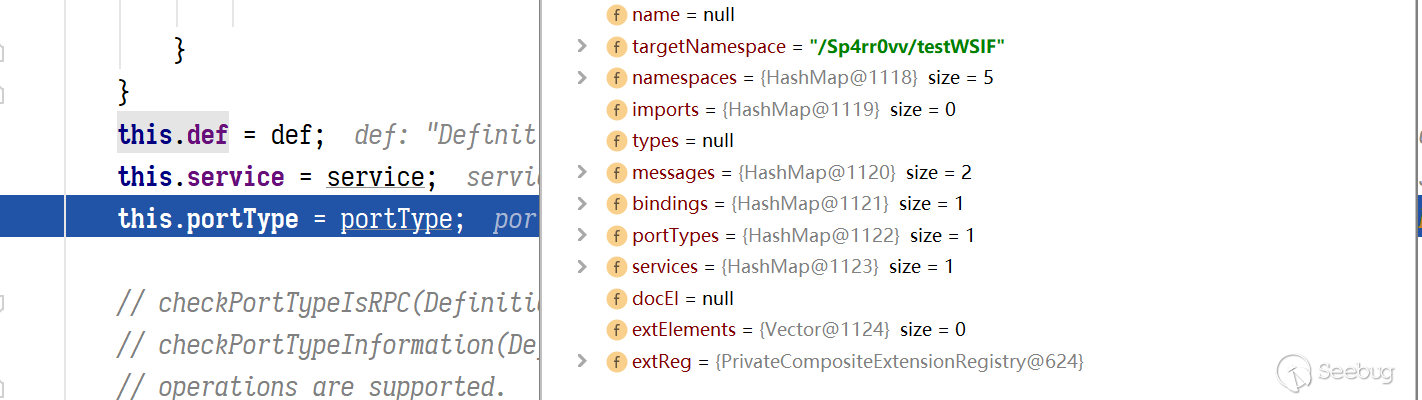
Task: Click the highlighted this.def assignment
Action: coord(173,133)
